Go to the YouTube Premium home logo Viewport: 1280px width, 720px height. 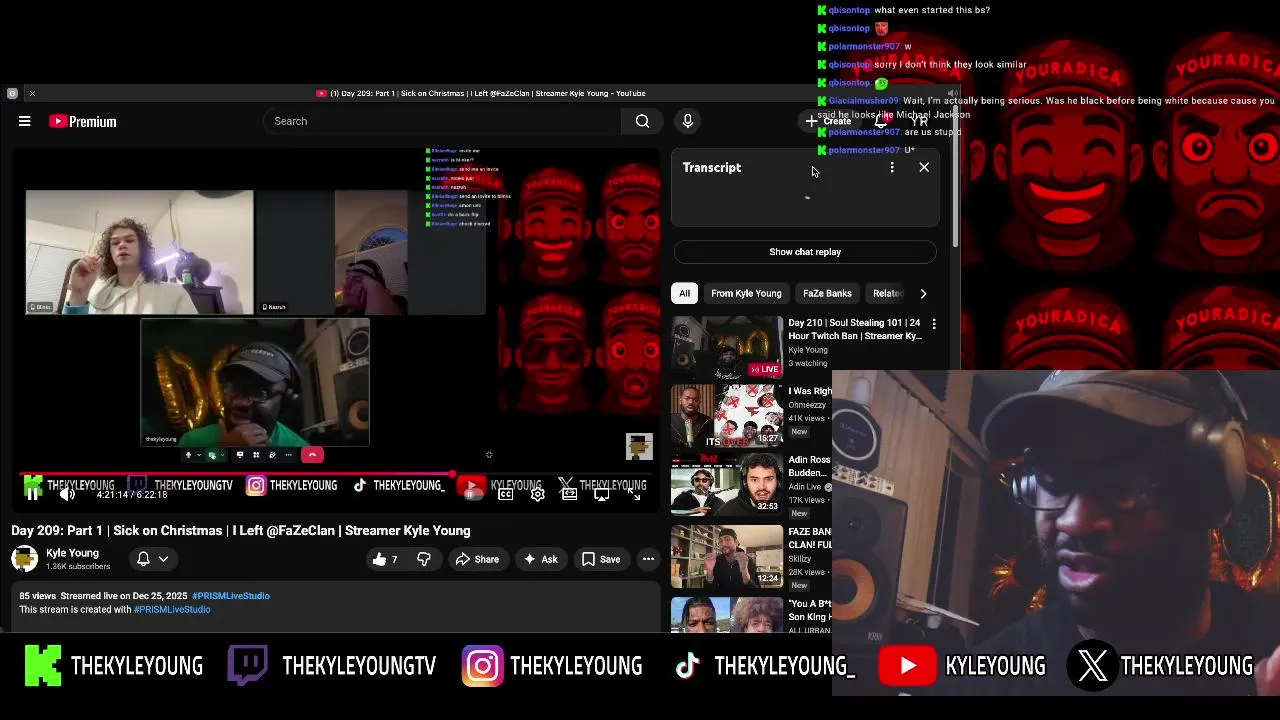[x=83, y=121]
